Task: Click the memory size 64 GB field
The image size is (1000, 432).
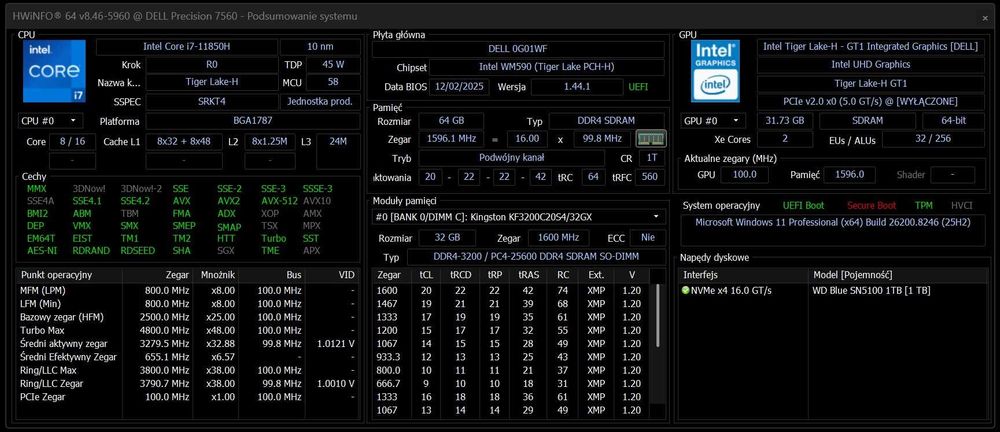Action: point(451,121)
